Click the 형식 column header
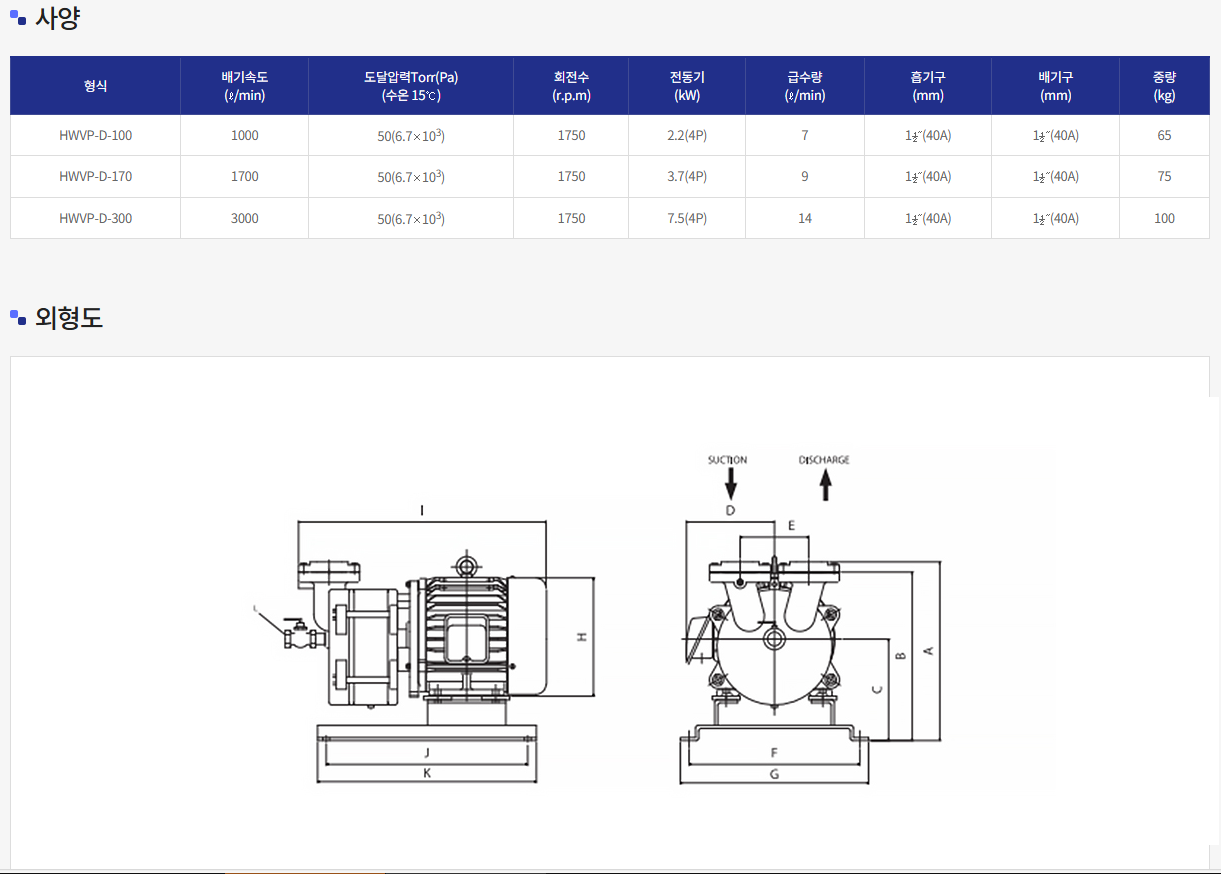 pos(95,86)
